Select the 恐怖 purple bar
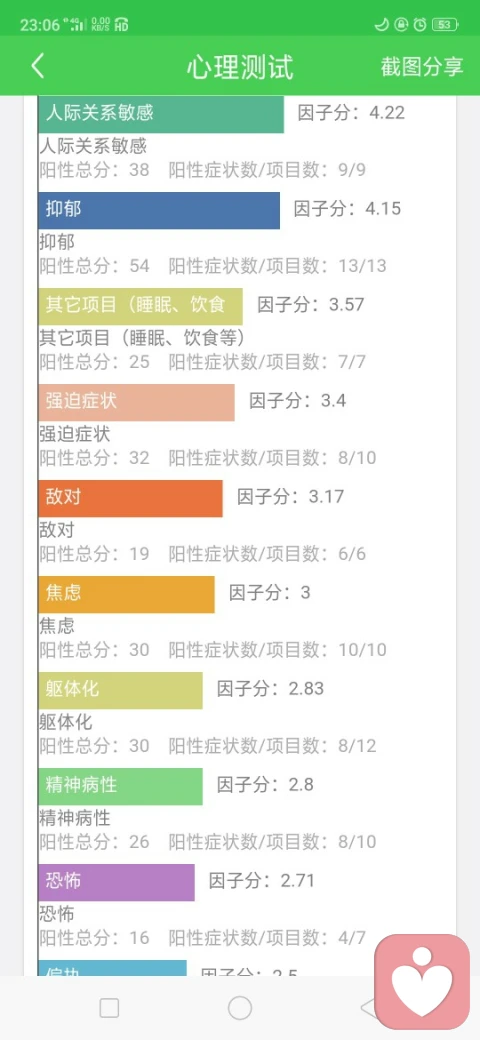 [x=117, y=882]
